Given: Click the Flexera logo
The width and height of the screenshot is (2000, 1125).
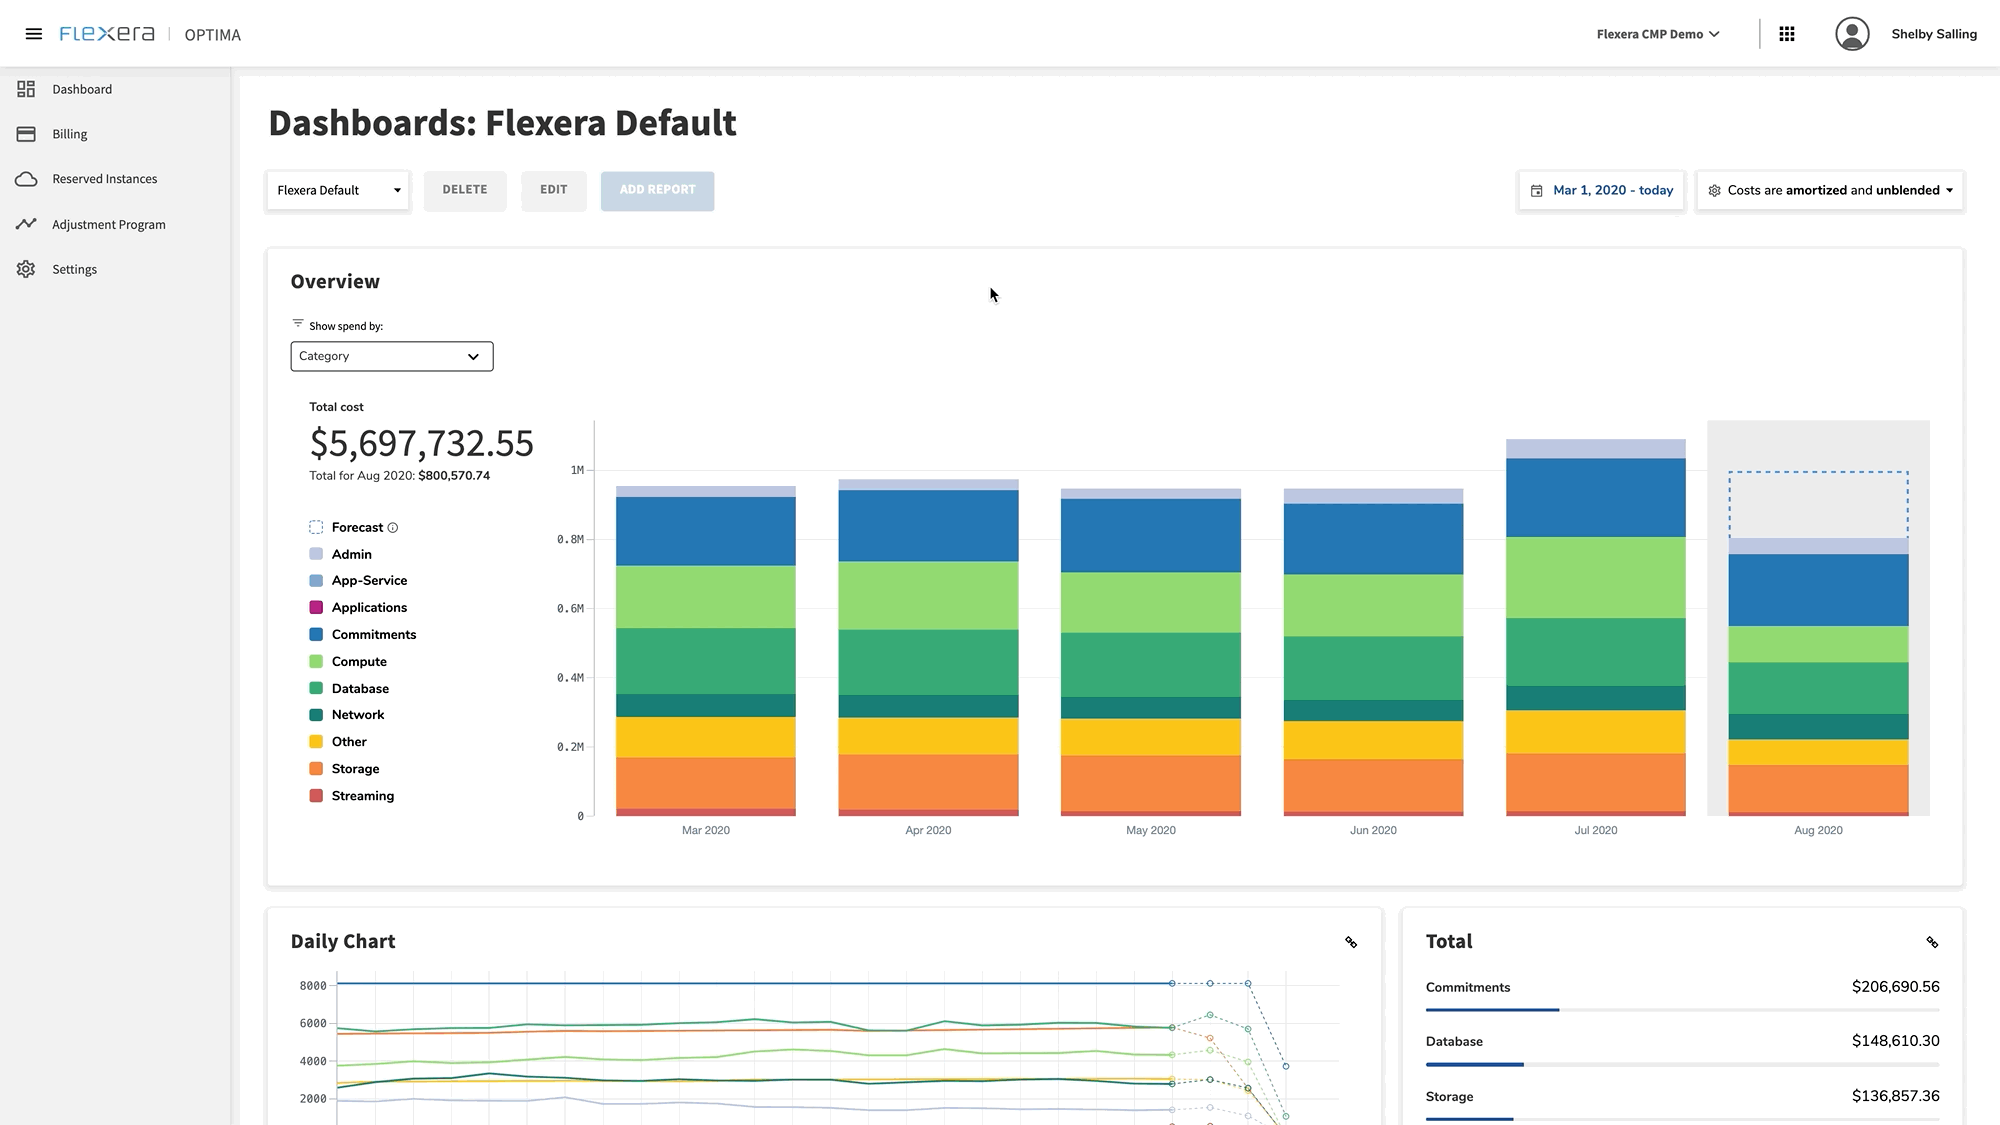Looking at the screenshot, I should 107,34.
